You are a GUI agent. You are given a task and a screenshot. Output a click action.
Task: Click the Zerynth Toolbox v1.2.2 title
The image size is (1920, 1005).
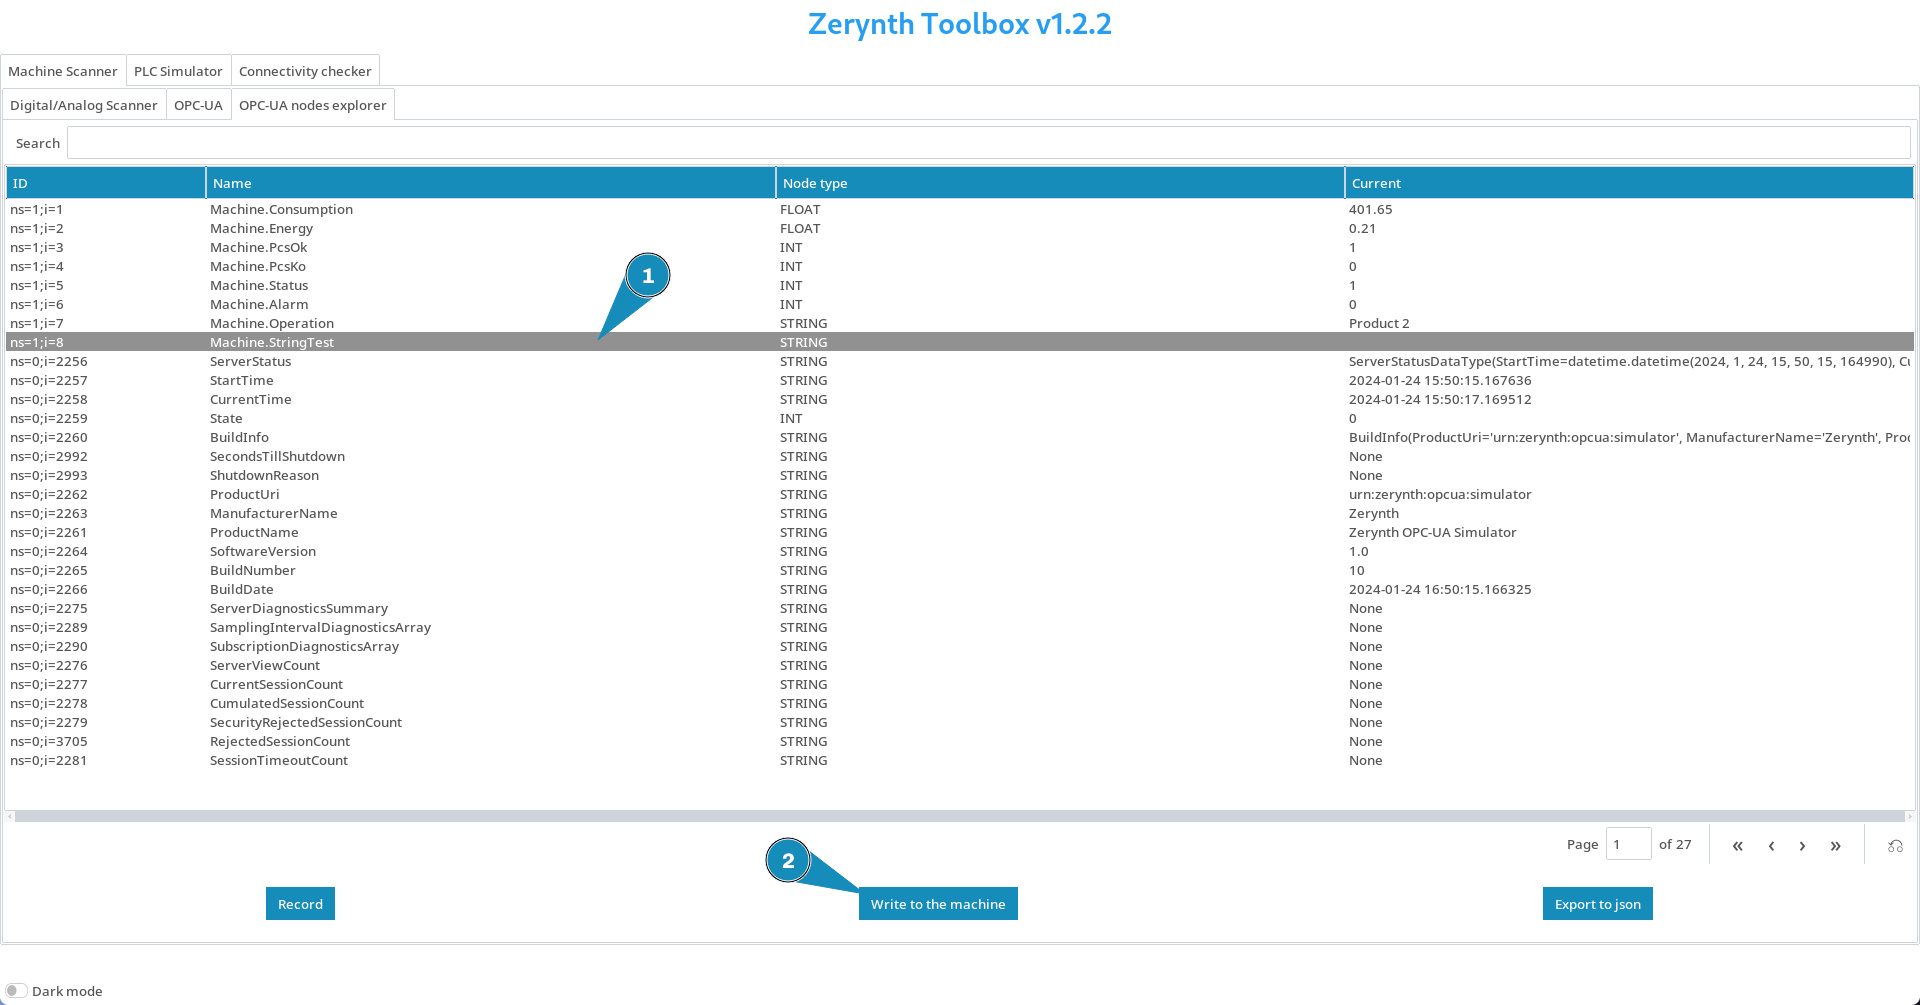[960, 24]
